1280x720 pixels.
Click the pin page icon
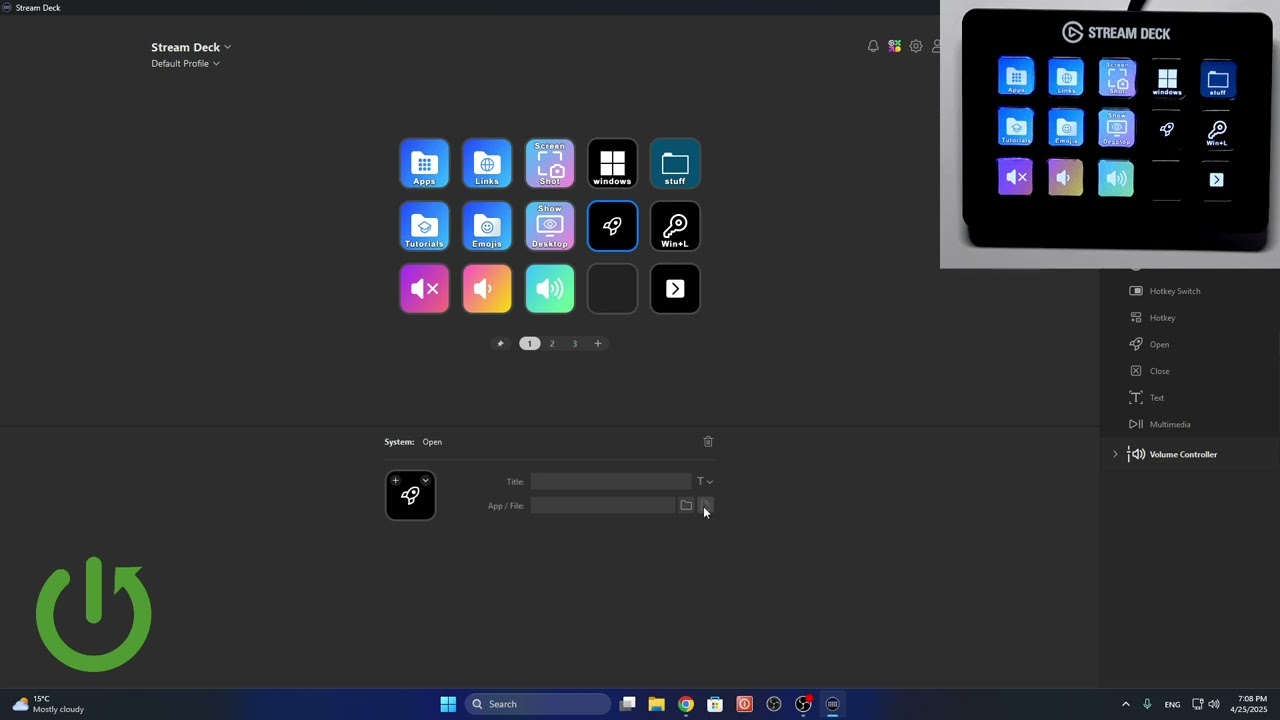(x=501, y=343)
